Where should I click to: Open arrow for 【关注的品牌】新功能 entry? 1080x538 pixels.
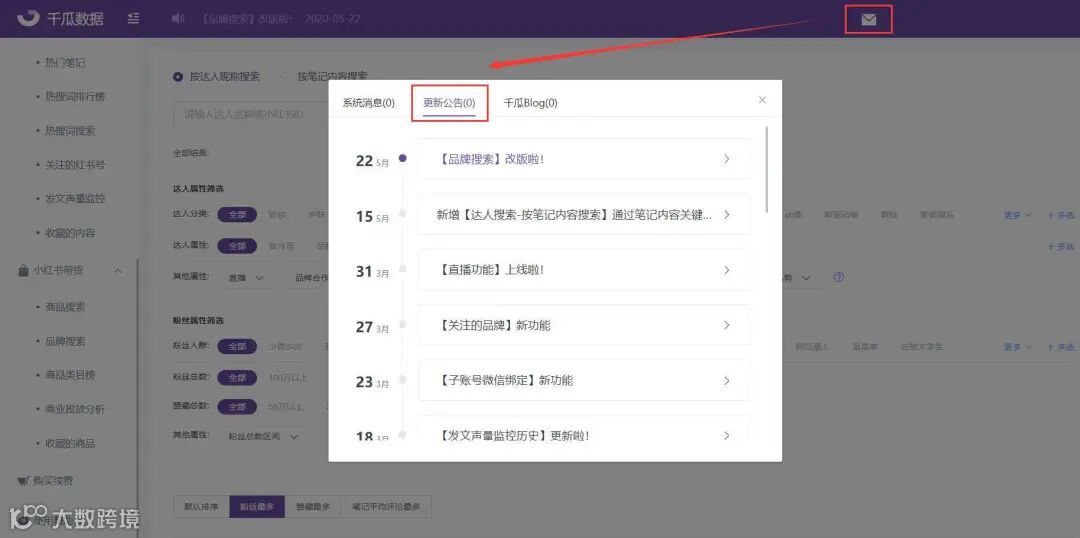[x=726, y=325]
